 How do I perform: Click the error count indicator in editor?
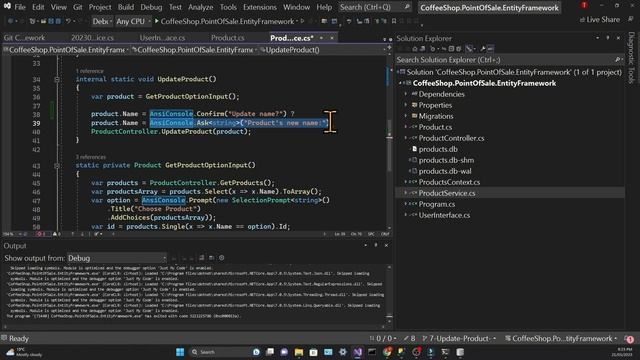tap(40, 234)
